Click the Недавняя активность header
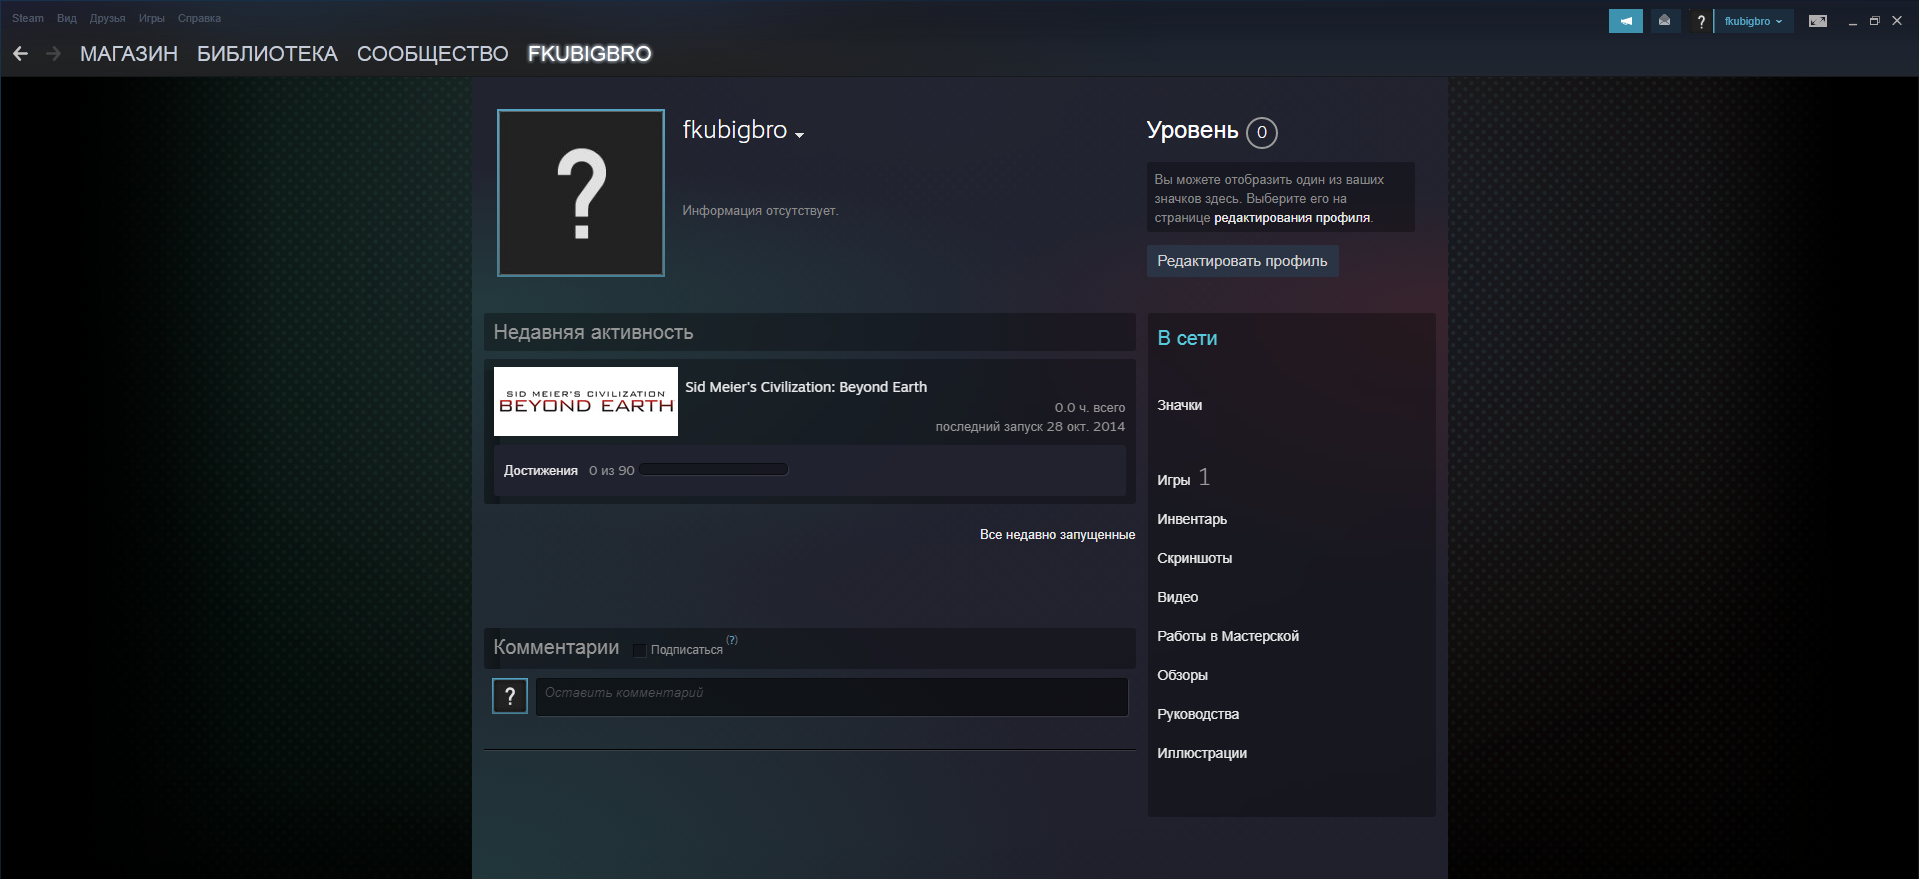The width and height of the screenshot is (1919, 879). (810, 332)
